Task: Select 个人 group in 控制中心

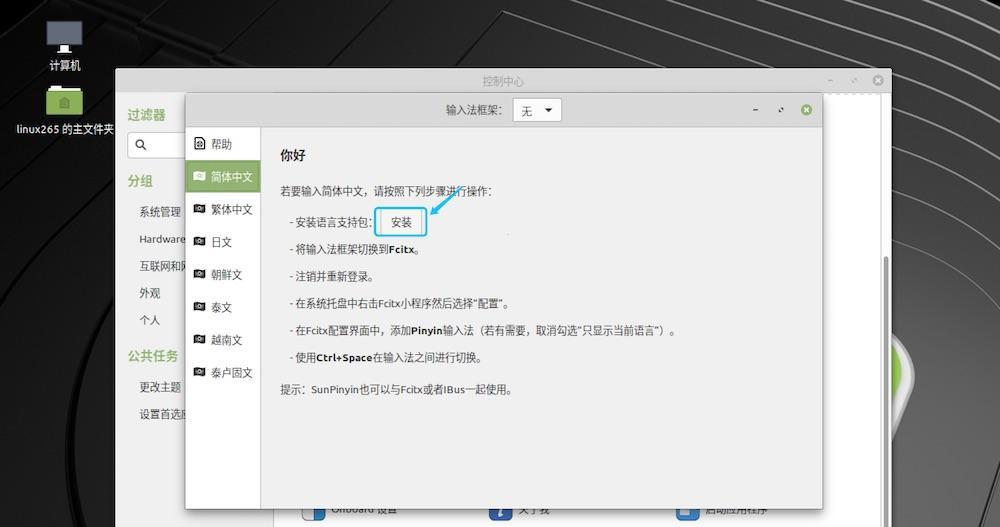Action: 150,320
